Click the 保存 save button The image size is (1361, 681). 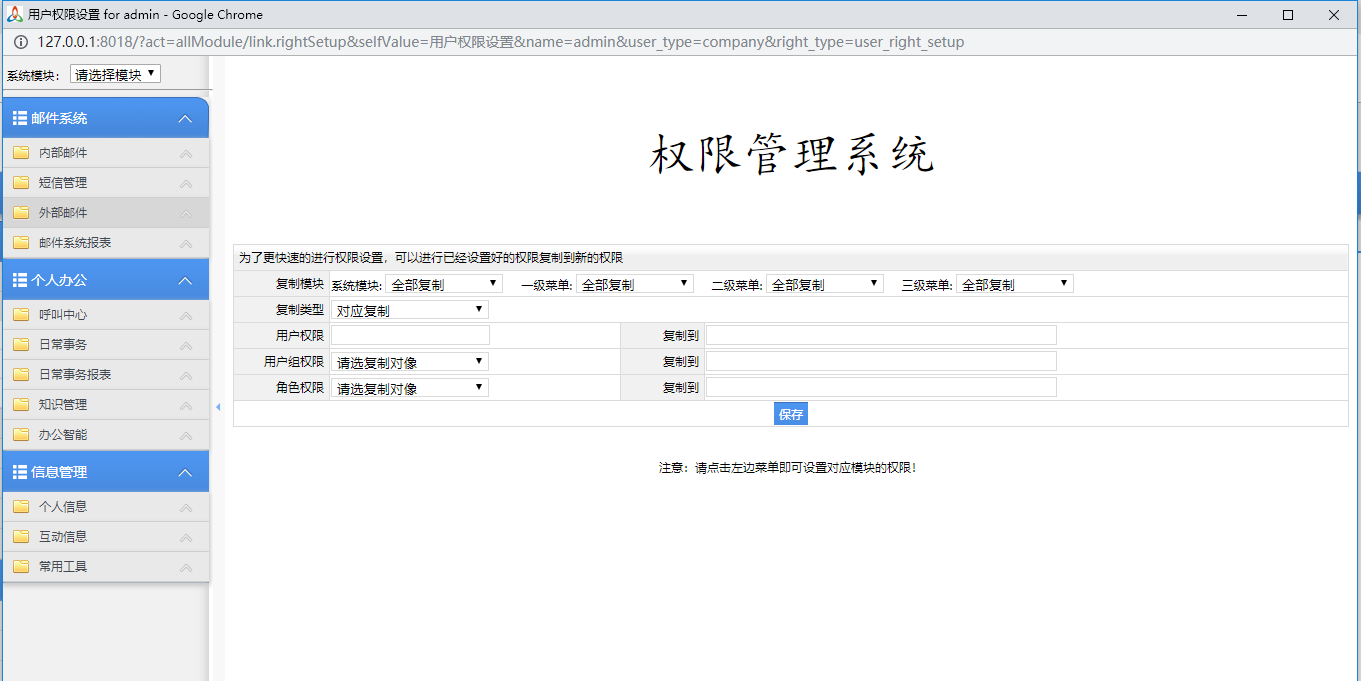point(790,413)
